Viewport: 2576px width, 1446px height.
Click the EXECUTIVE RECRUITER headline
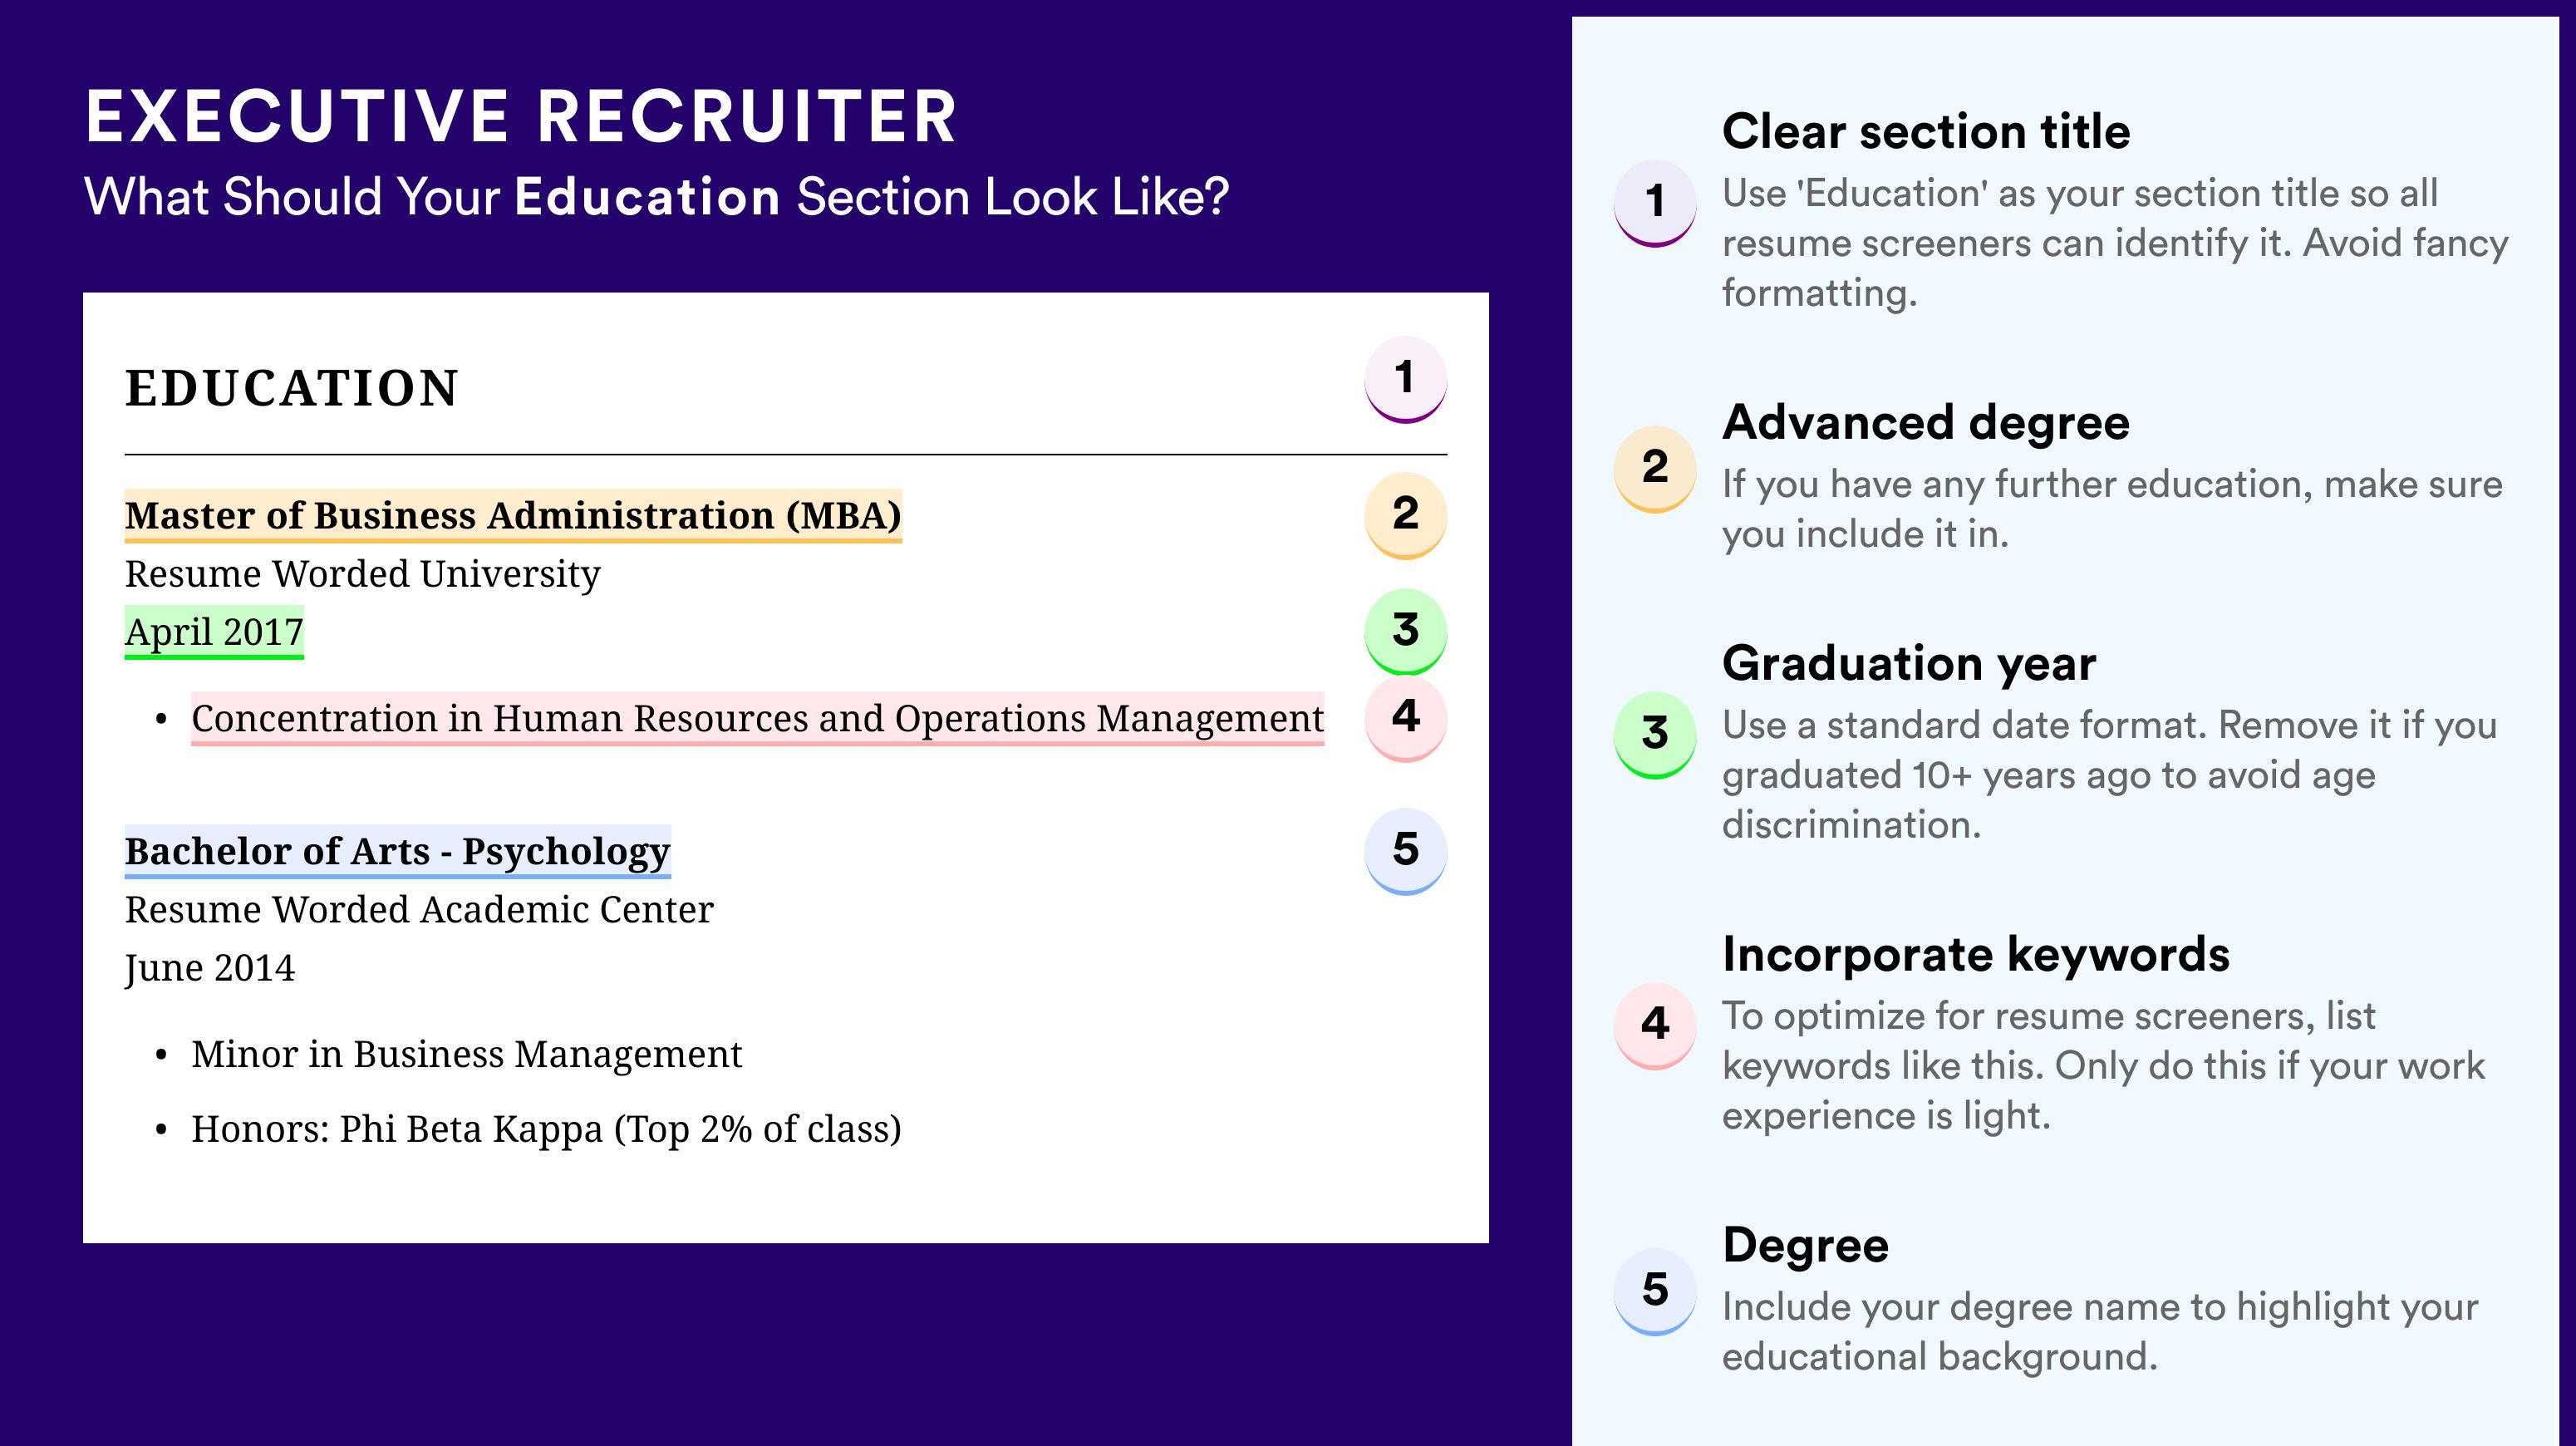[x=521, y=117]
